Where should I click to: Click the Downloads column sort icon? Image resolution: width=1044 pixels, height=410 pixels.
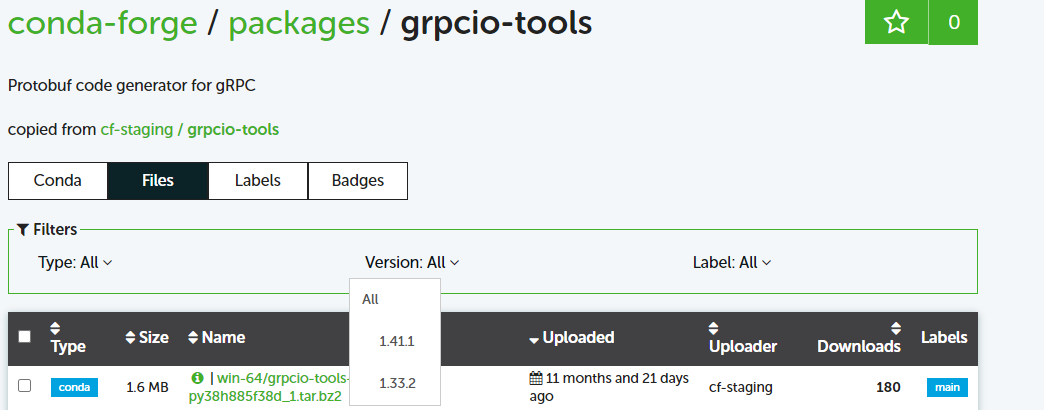[895, 328]
